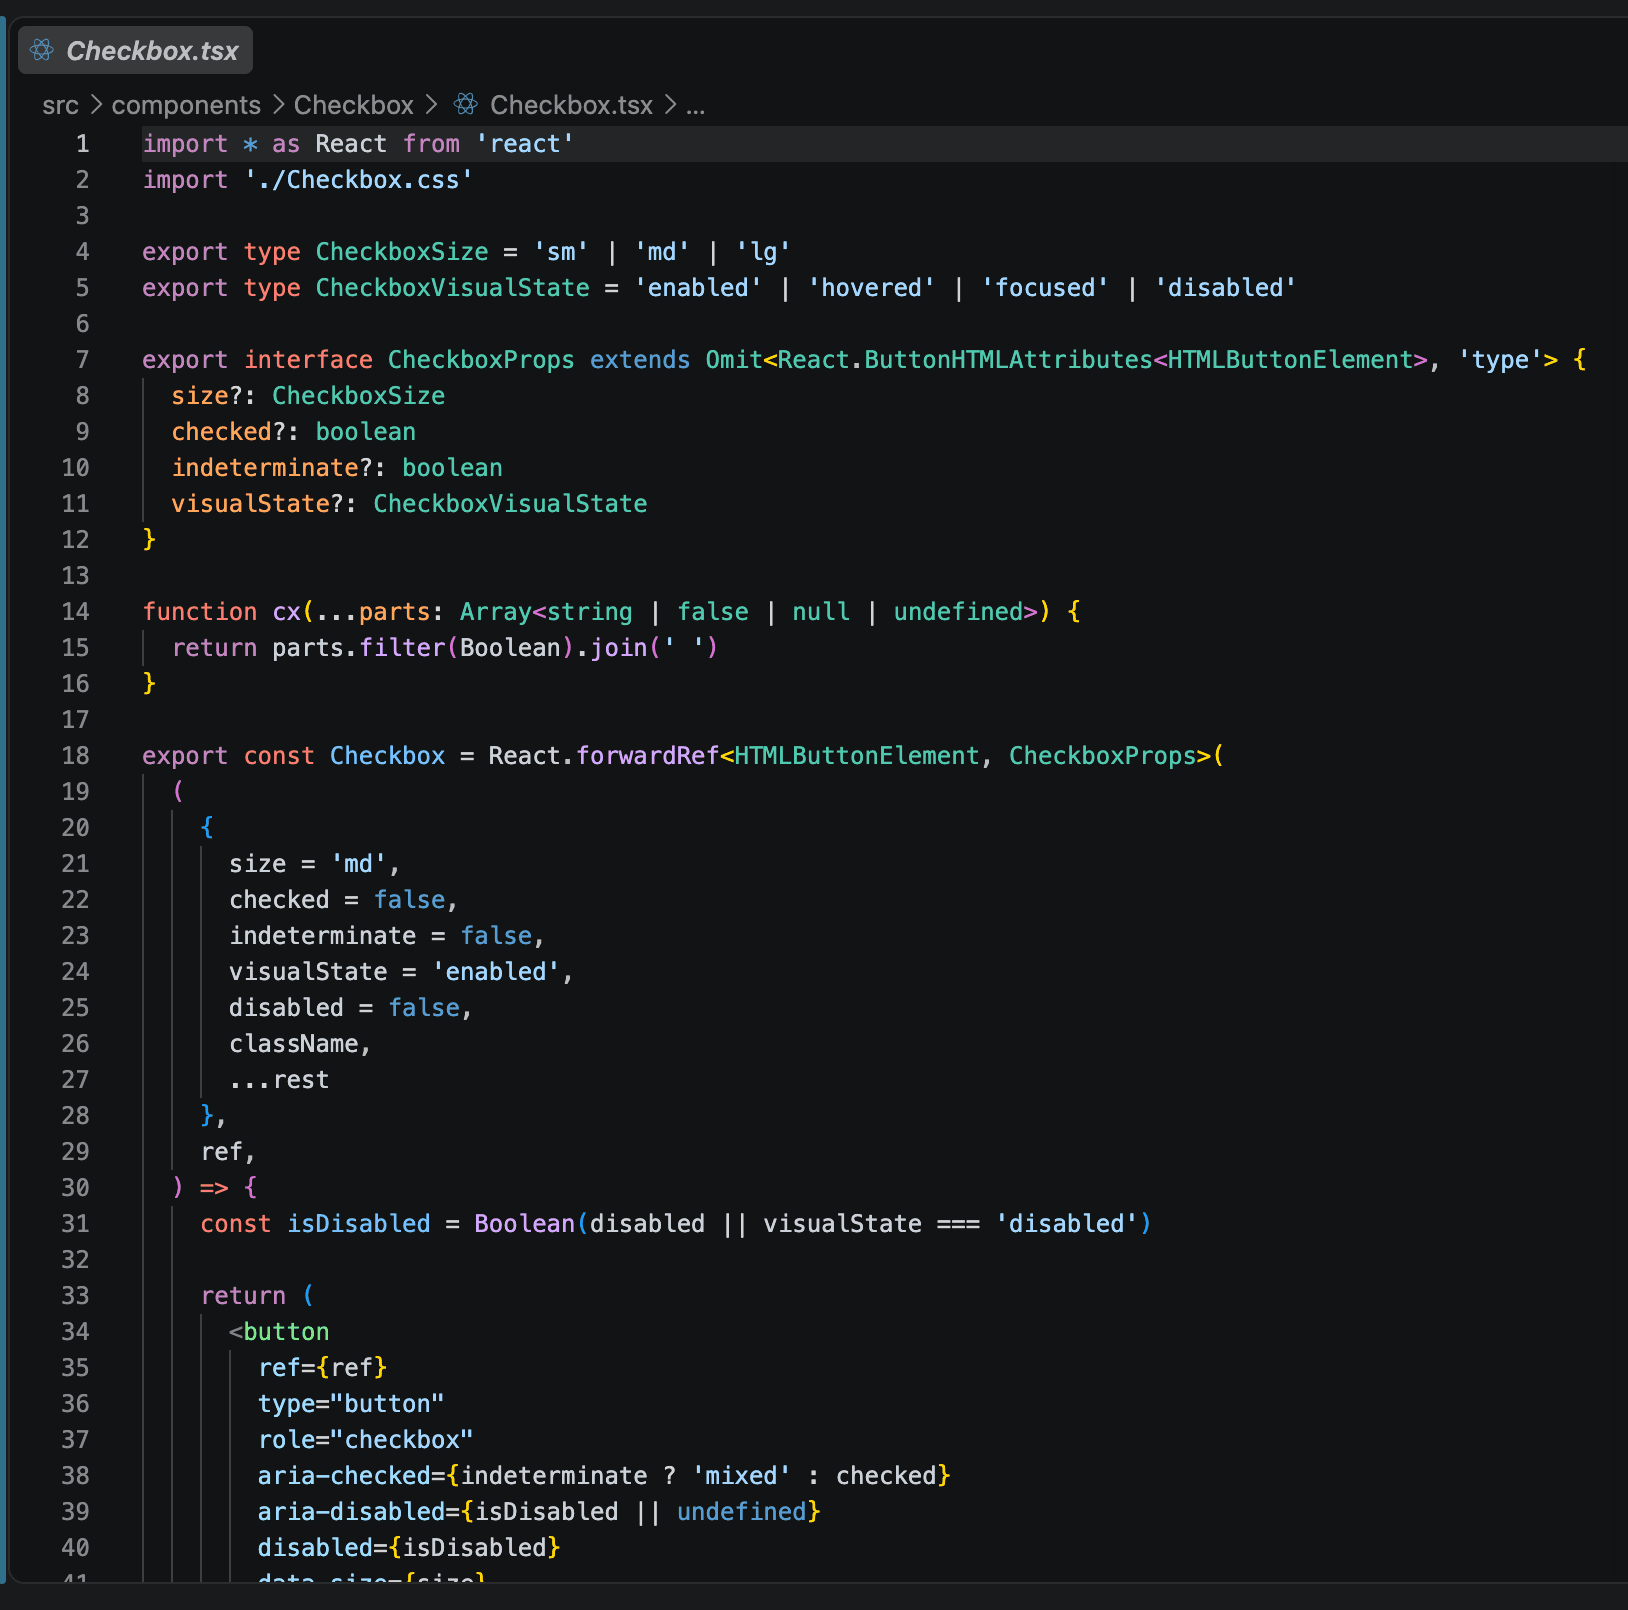Click visualState? property on line 11
The width and height of the screenshot is (1628, 1610).
tap(258, 504)
